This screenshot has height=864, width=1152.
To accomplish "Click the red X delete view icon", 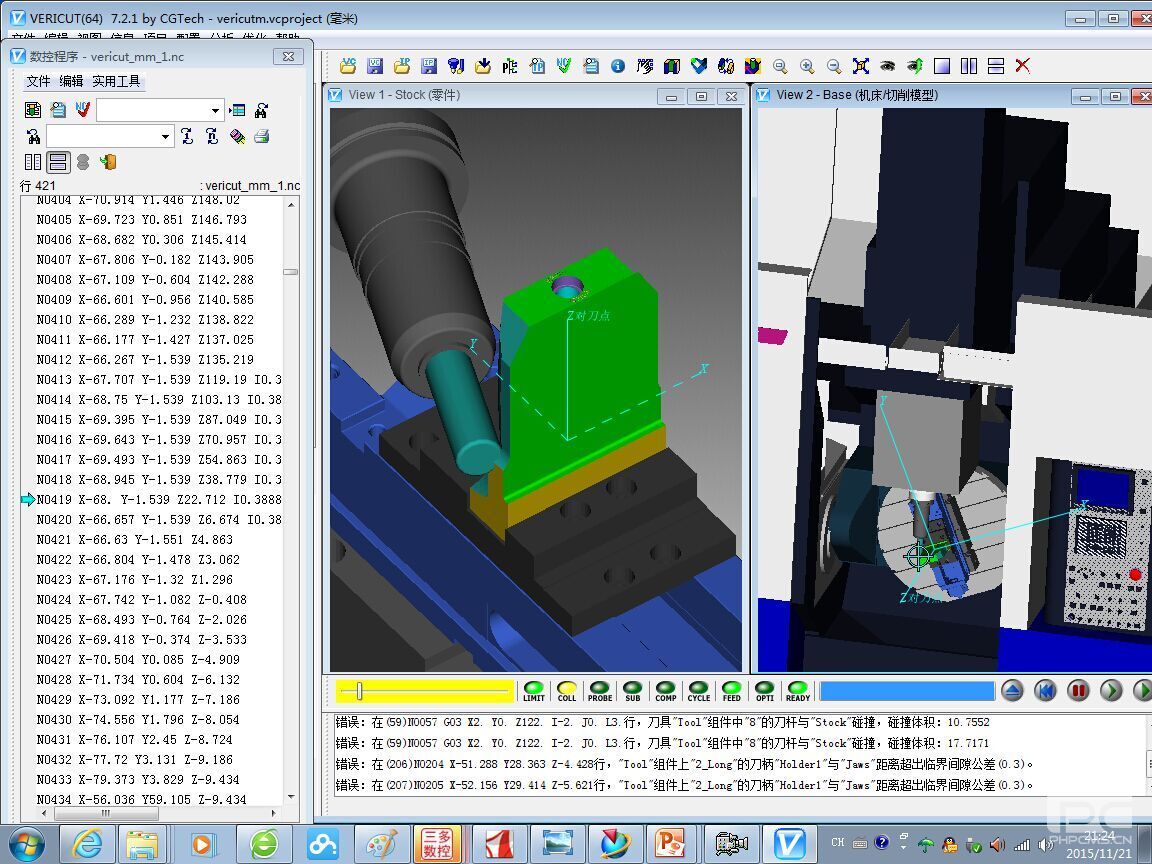I will (1023, 66).
